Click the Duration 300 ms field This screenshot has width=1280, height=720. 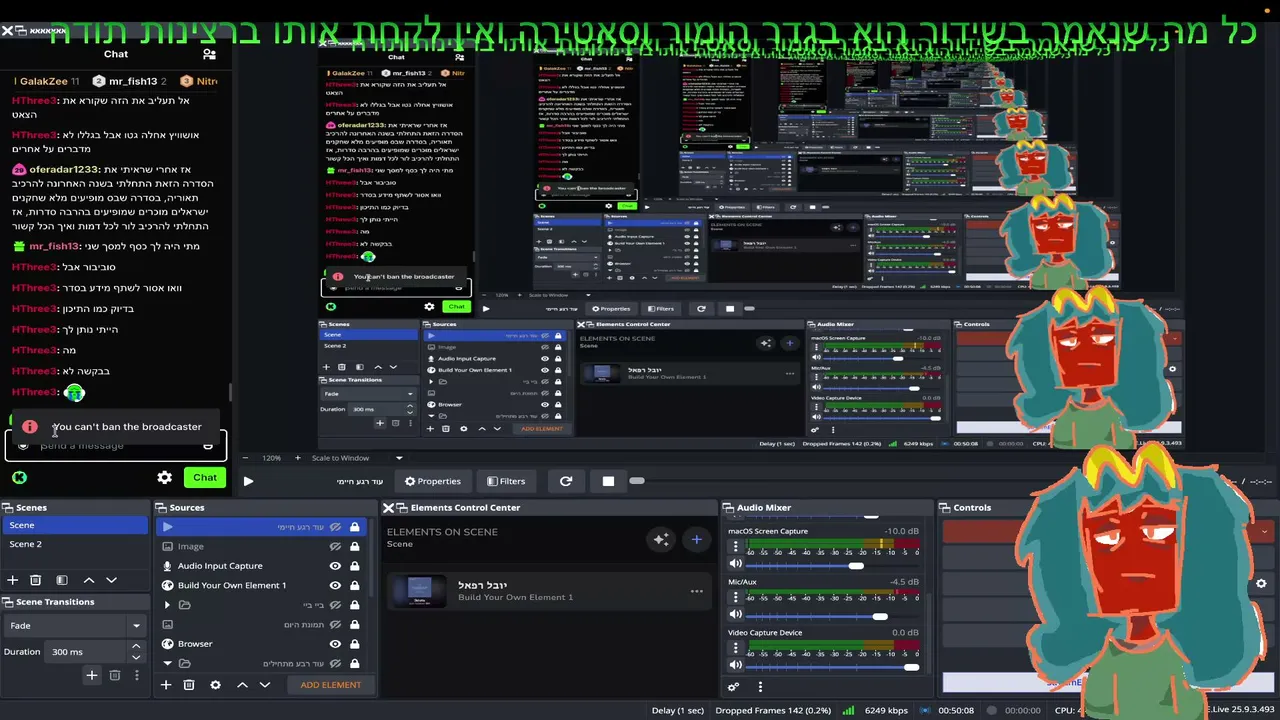click(87, 652)
